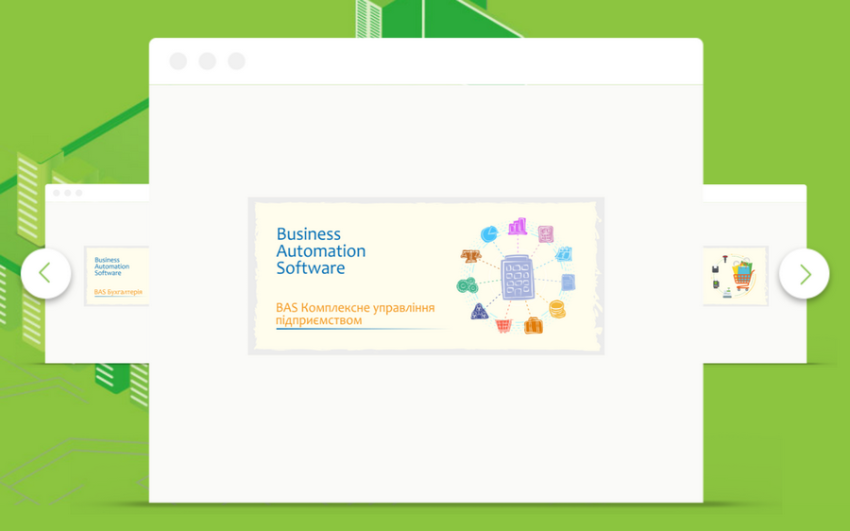
Task: Click the purple bar chart icon
Action: point(517,226)
